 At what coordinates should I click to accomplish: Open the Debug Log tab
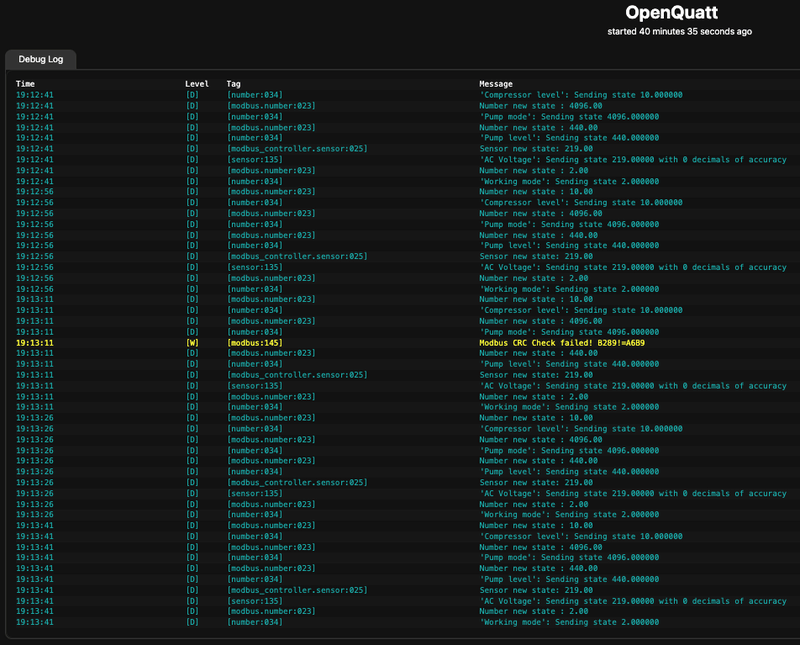pos(41,59)
